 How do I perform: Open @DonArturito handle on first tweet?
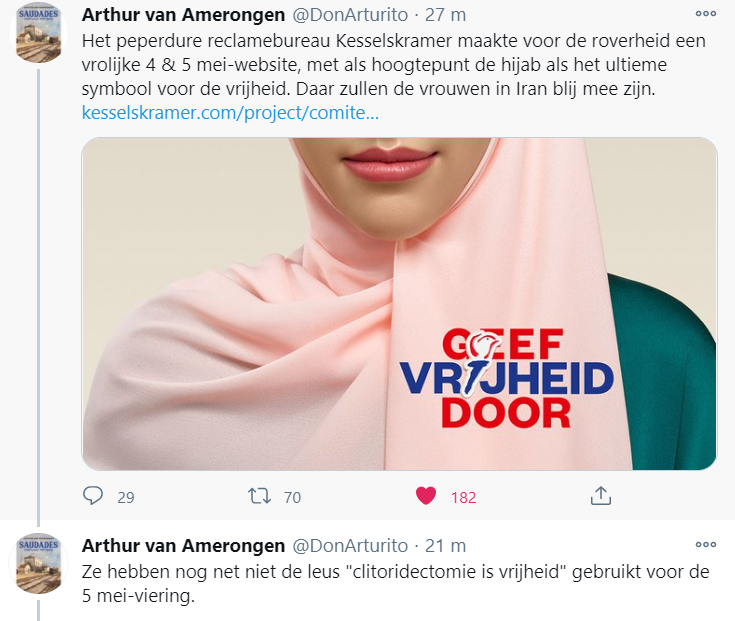coord(350,15)
